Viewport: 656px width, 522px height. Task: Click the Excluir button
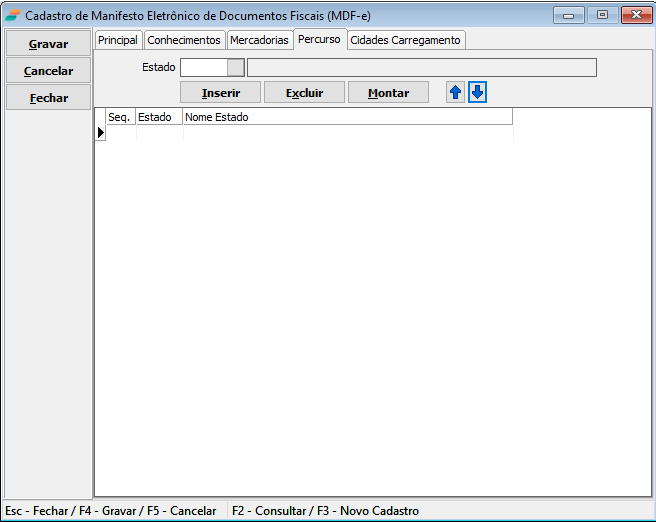pos(304,92)
